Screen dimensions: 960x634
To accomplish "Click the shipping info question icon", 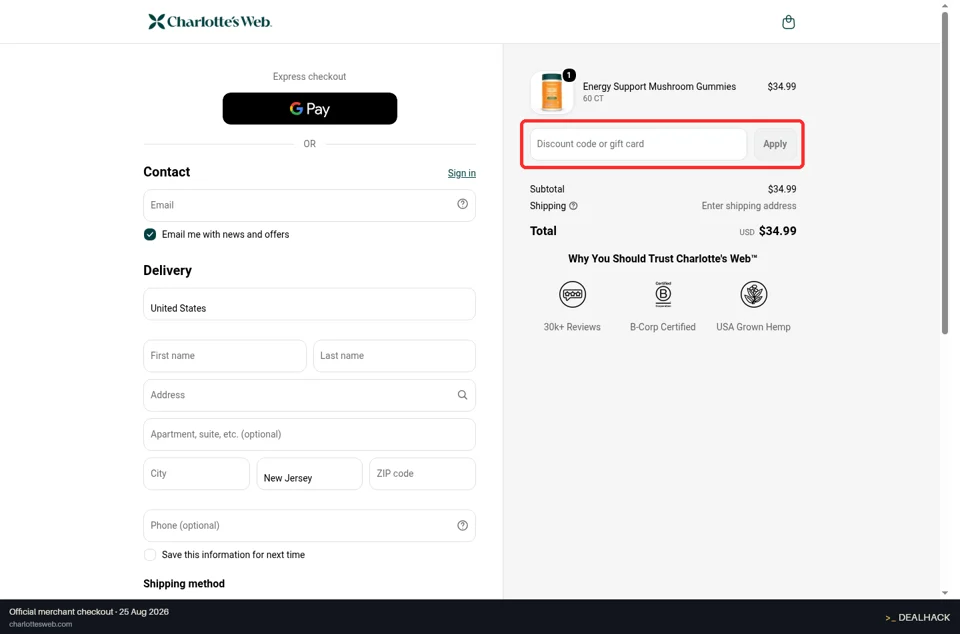I will click(573, 206).
